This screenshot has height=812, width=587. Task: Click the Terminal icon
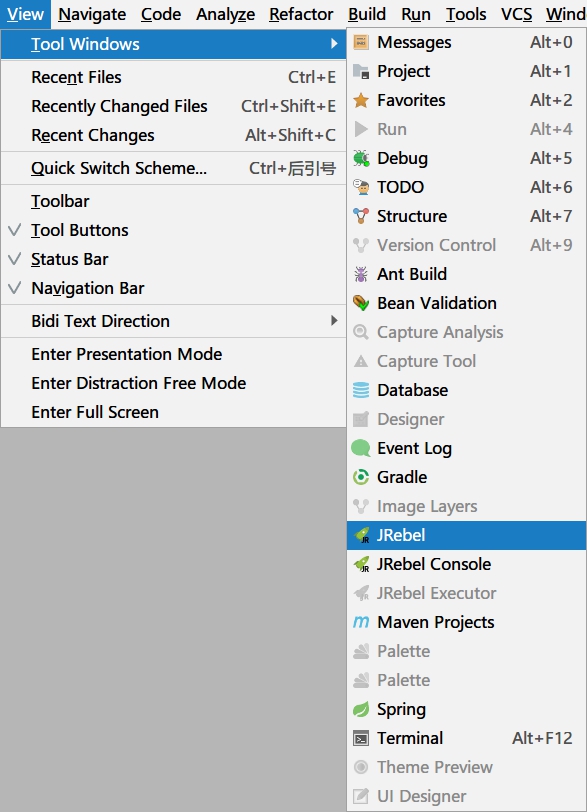(x=361, y=738)
